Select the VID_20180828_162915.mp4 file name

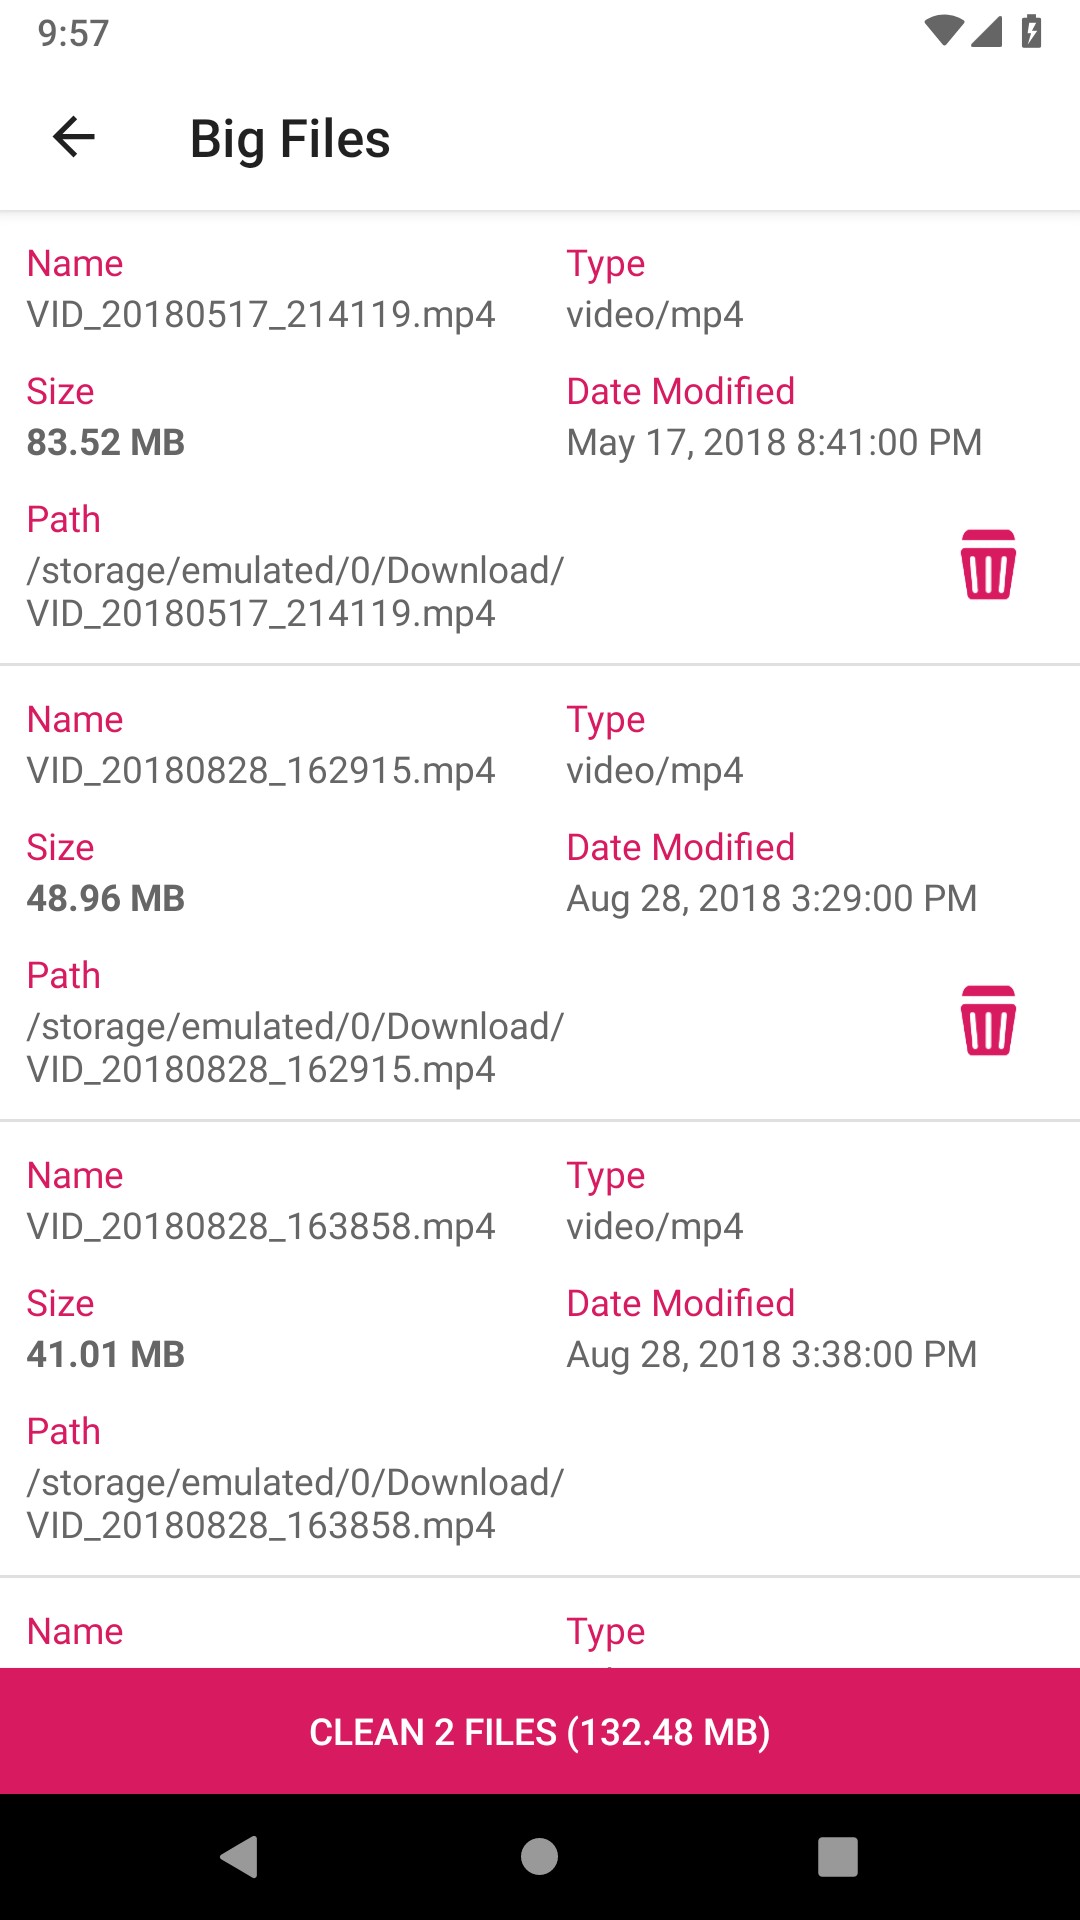click(x=261, y=771)
